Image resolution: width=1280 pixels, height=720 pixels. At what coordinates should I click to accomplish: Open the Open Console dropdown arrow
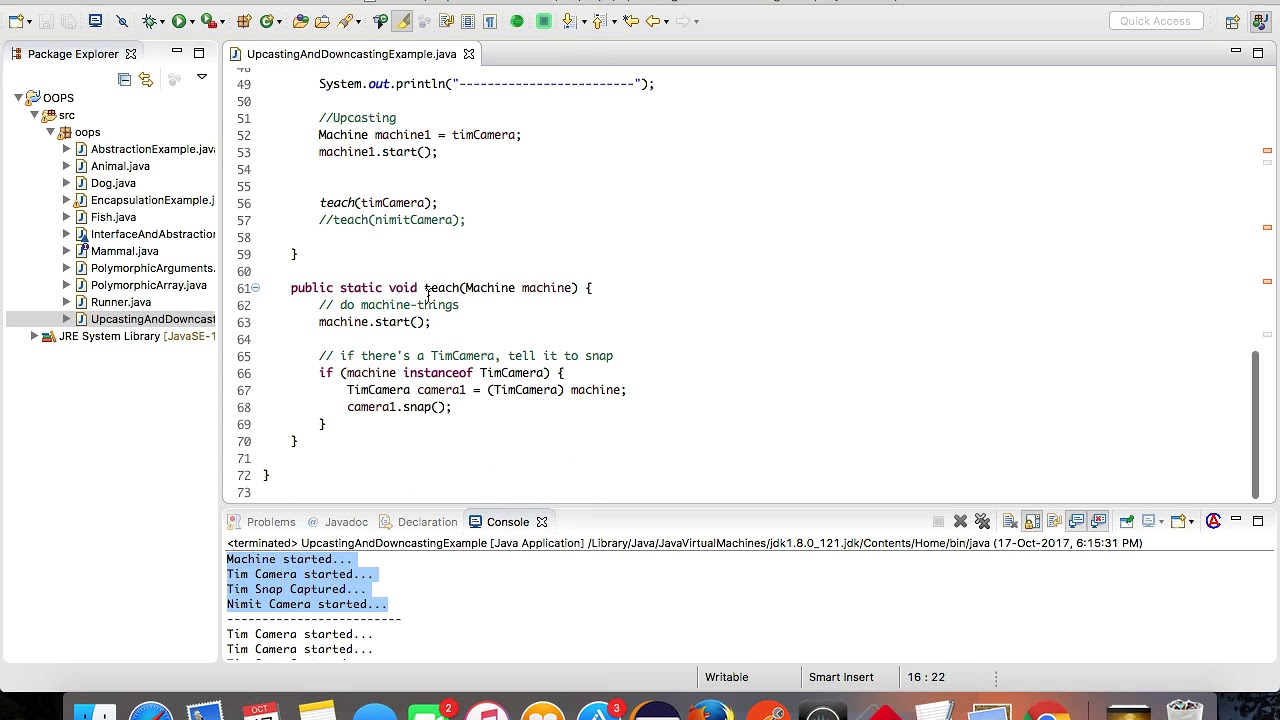(1191, 521)
